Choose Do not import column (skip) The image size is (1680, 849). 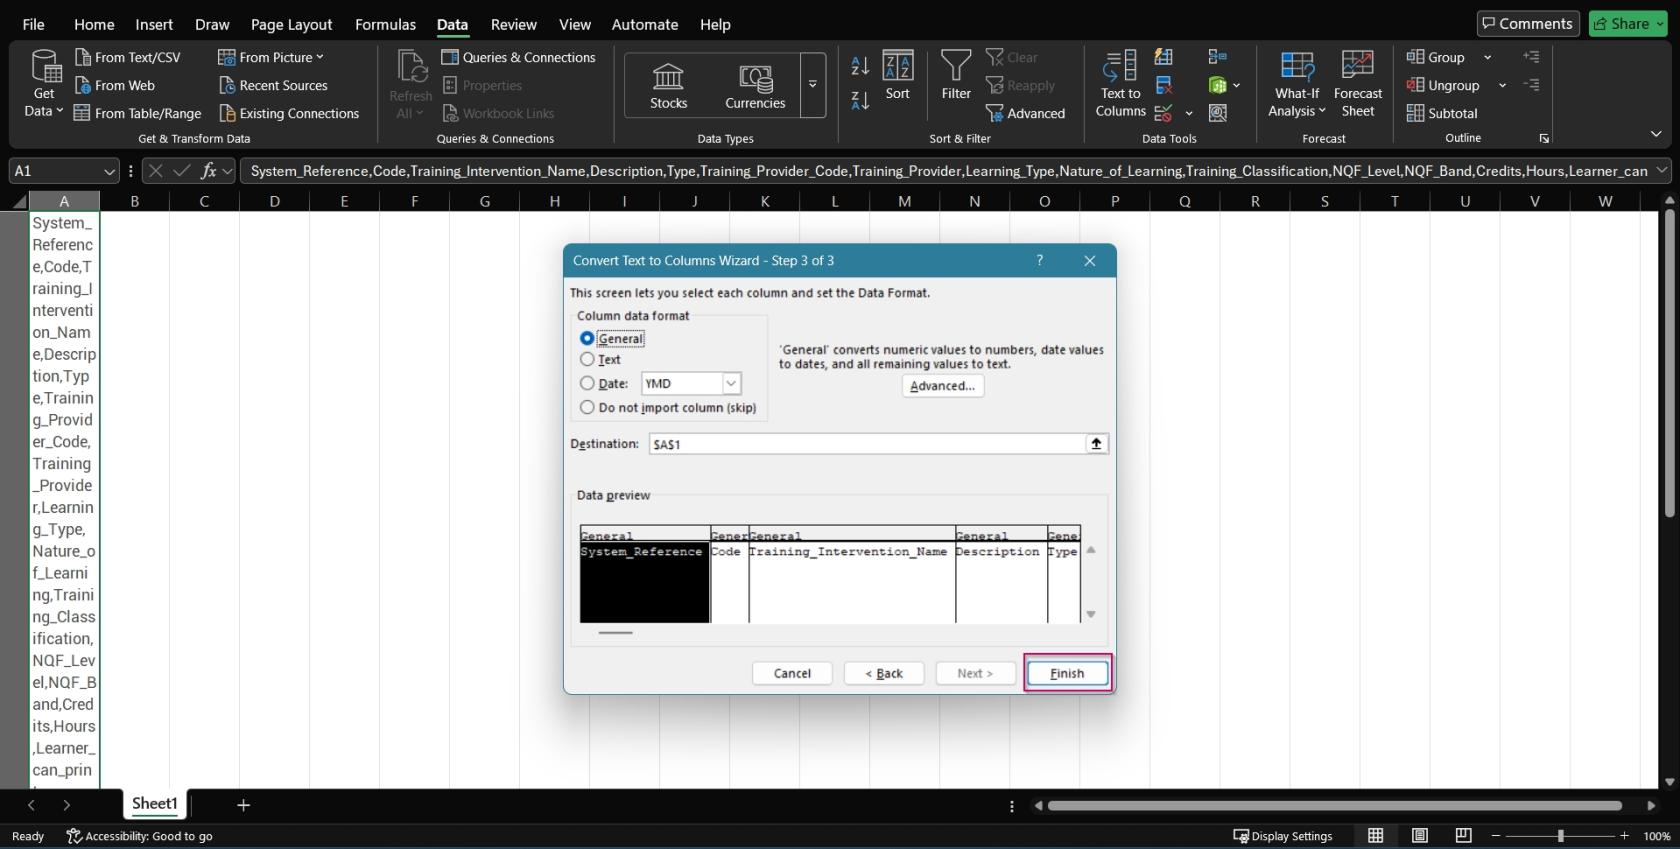(x=668, y=407)
